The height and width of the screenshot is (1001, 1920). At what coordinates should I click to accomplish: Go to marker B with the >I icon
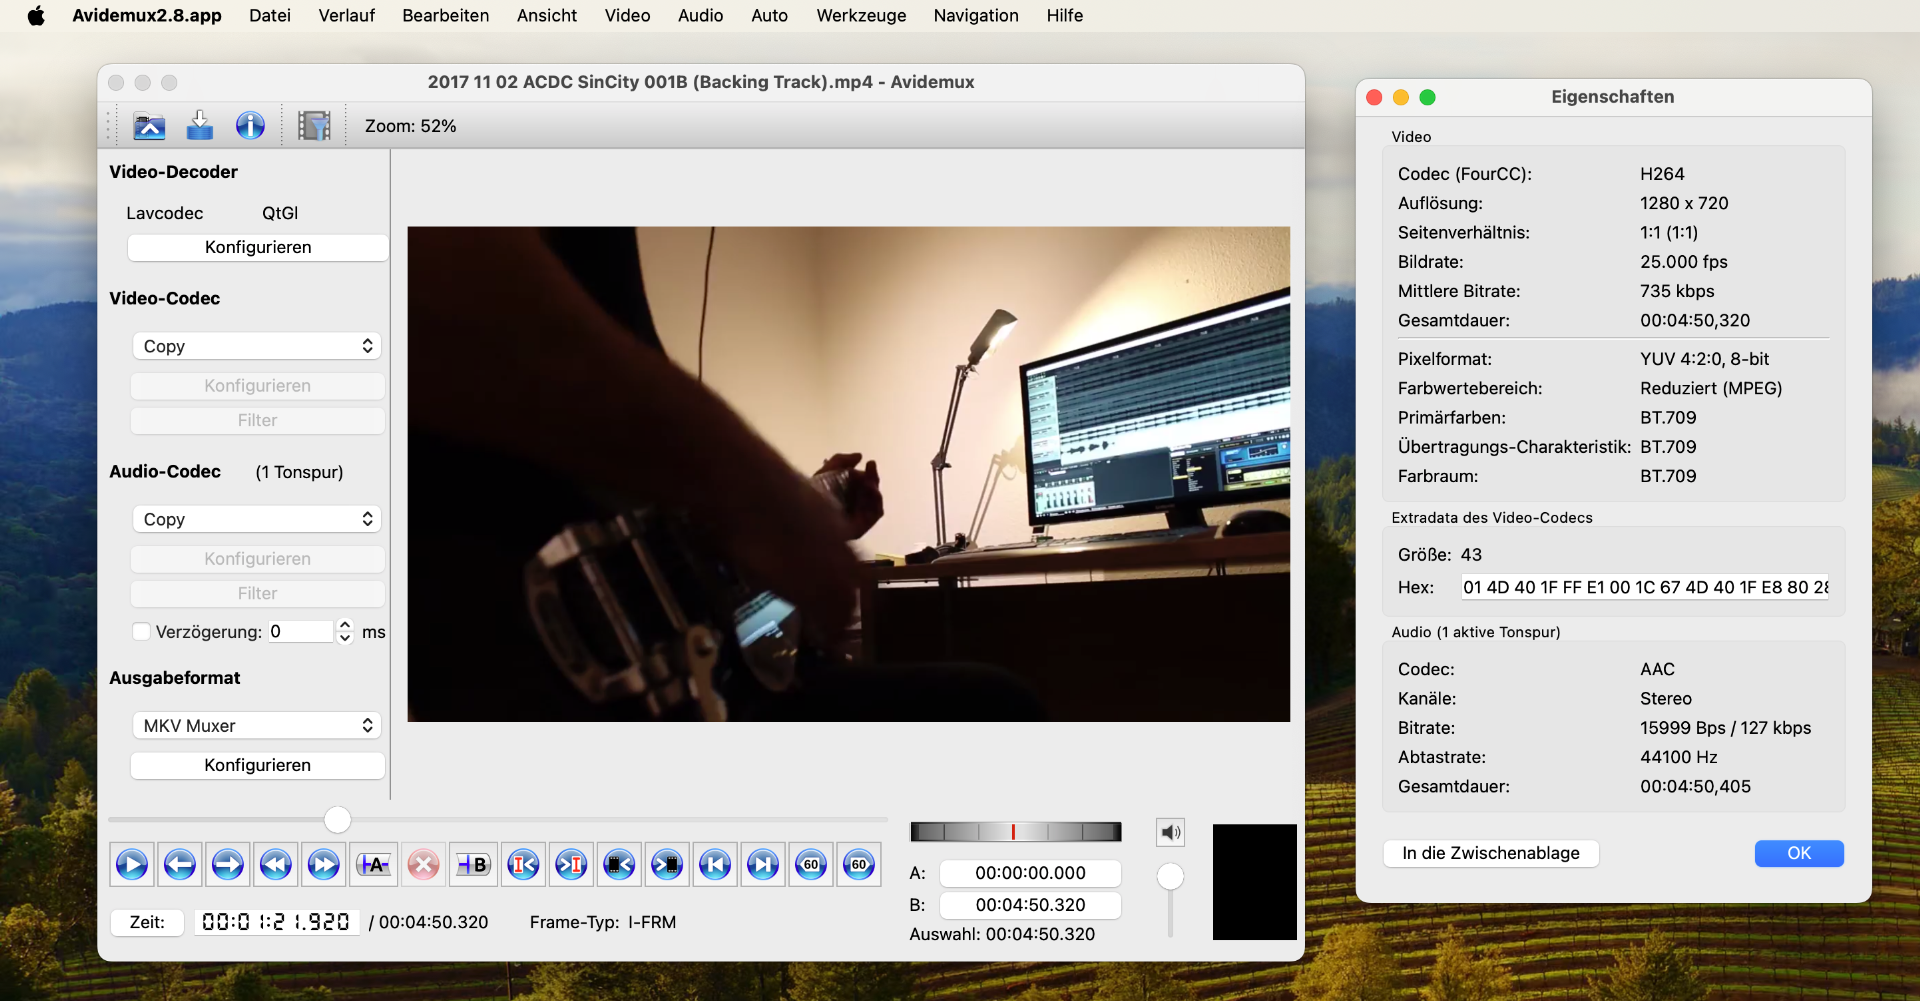click(x=571, y=865)
